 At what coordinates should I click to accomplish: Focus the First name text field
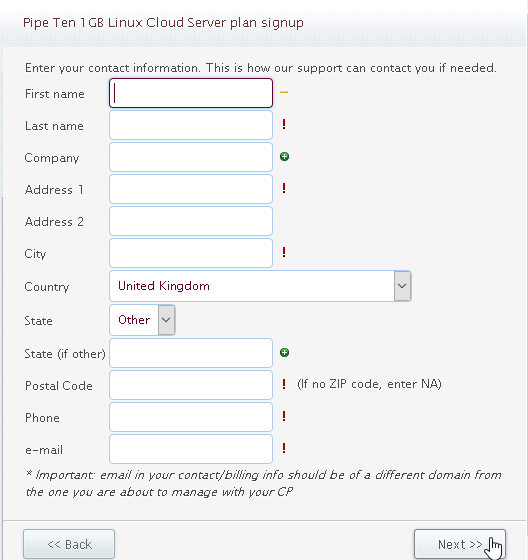(x=191, y=93)
